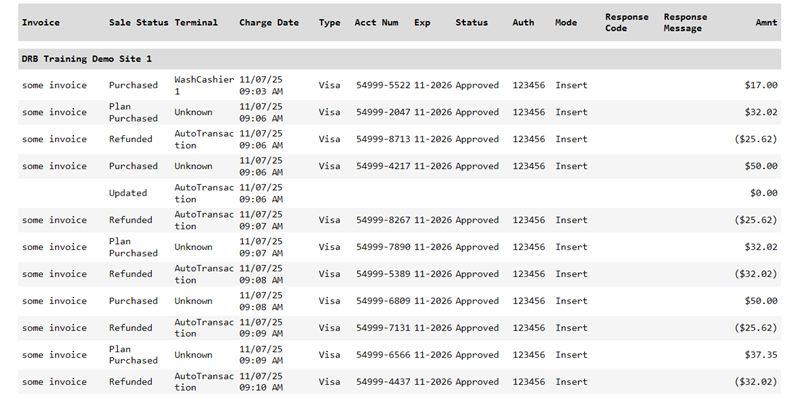Viewport: 800px width, 408px height.
Task: Select the Amnt column header
Action: pos(766,22)
